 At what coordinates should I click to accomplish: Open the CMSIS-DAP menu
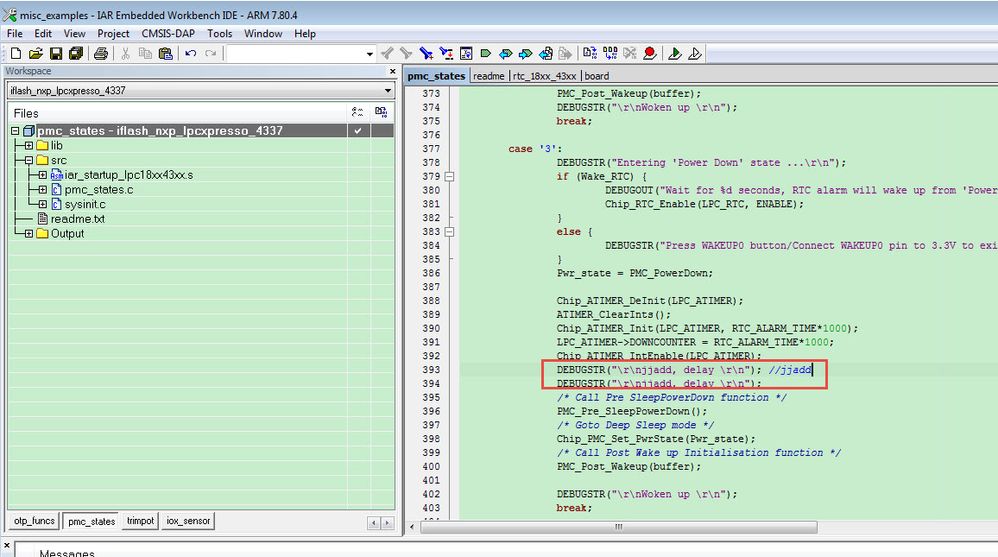168,34
